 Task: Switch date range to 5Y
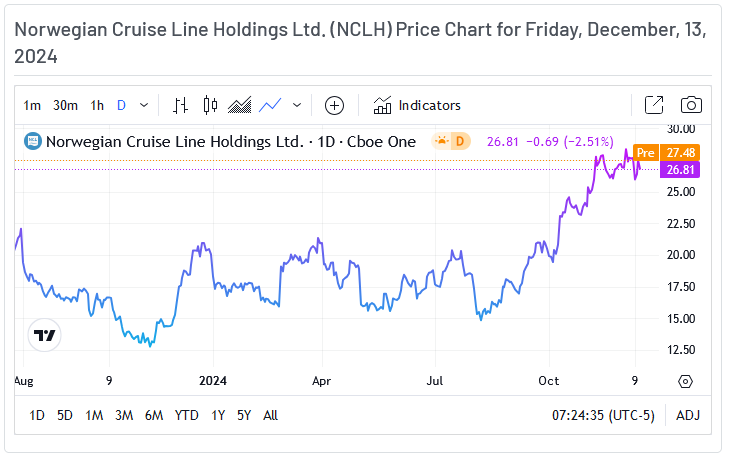tap(244, 415)
